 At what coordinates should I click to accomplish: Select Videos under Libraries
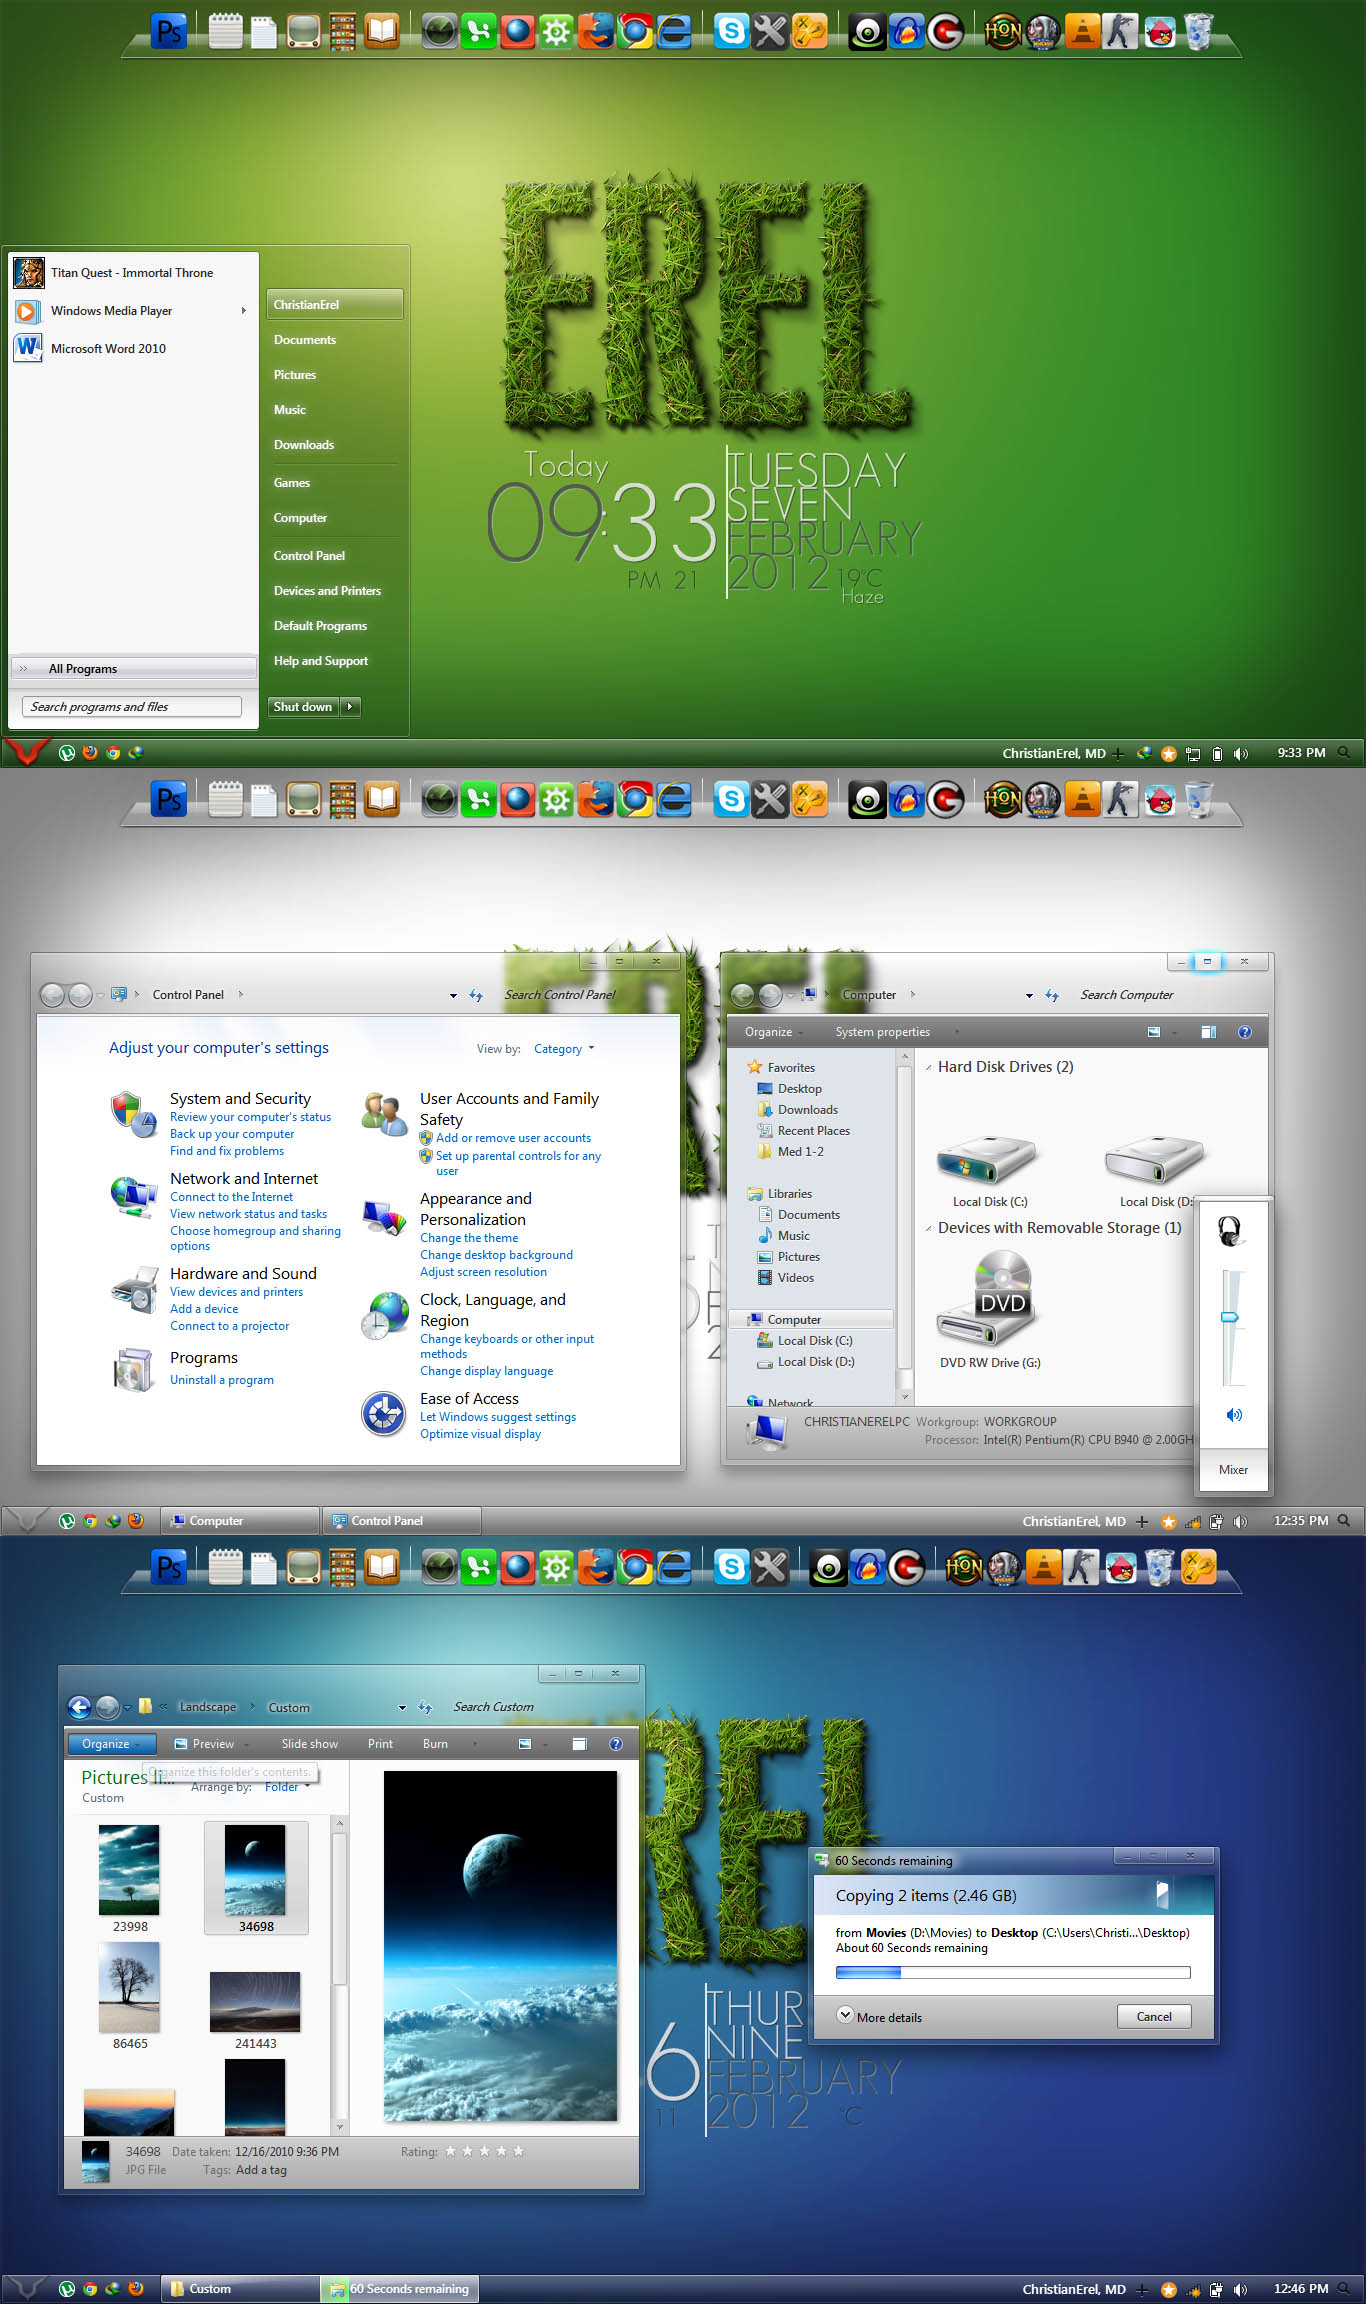[x=795, y=1278]
